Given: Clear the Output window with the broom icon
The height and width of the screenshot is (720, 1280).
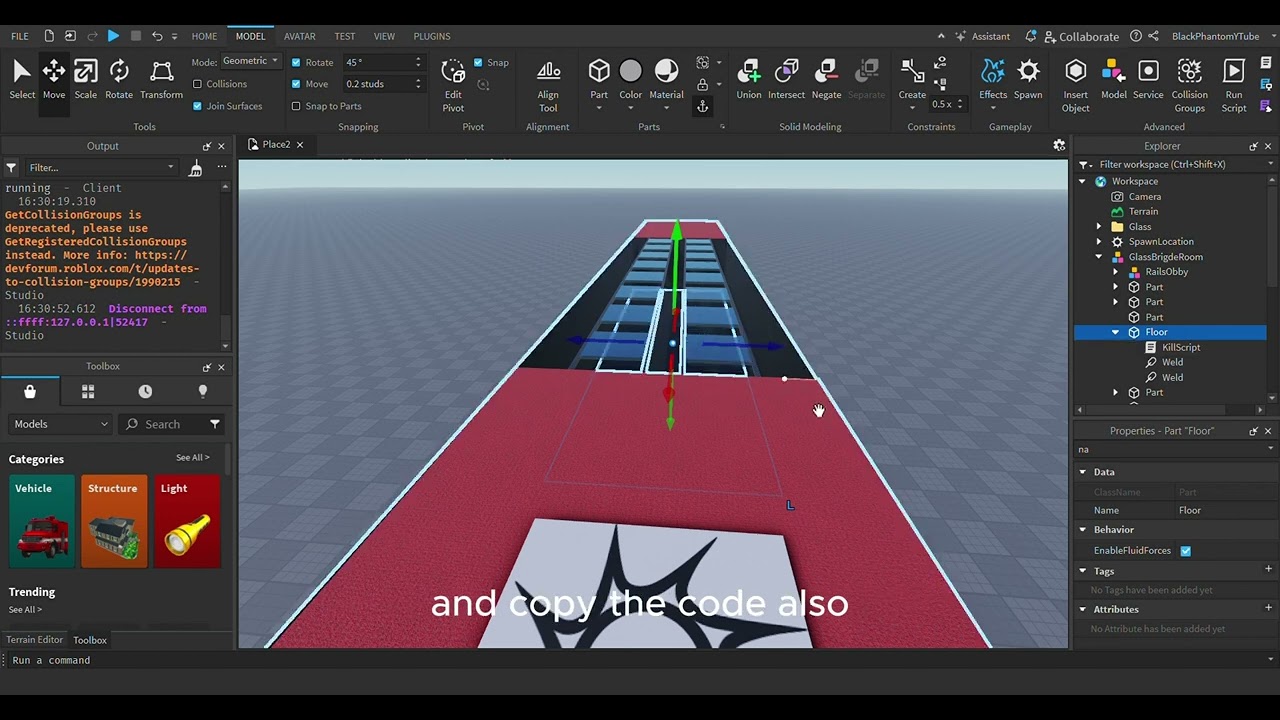Looking at the screenshot, I should click(196, 168).
